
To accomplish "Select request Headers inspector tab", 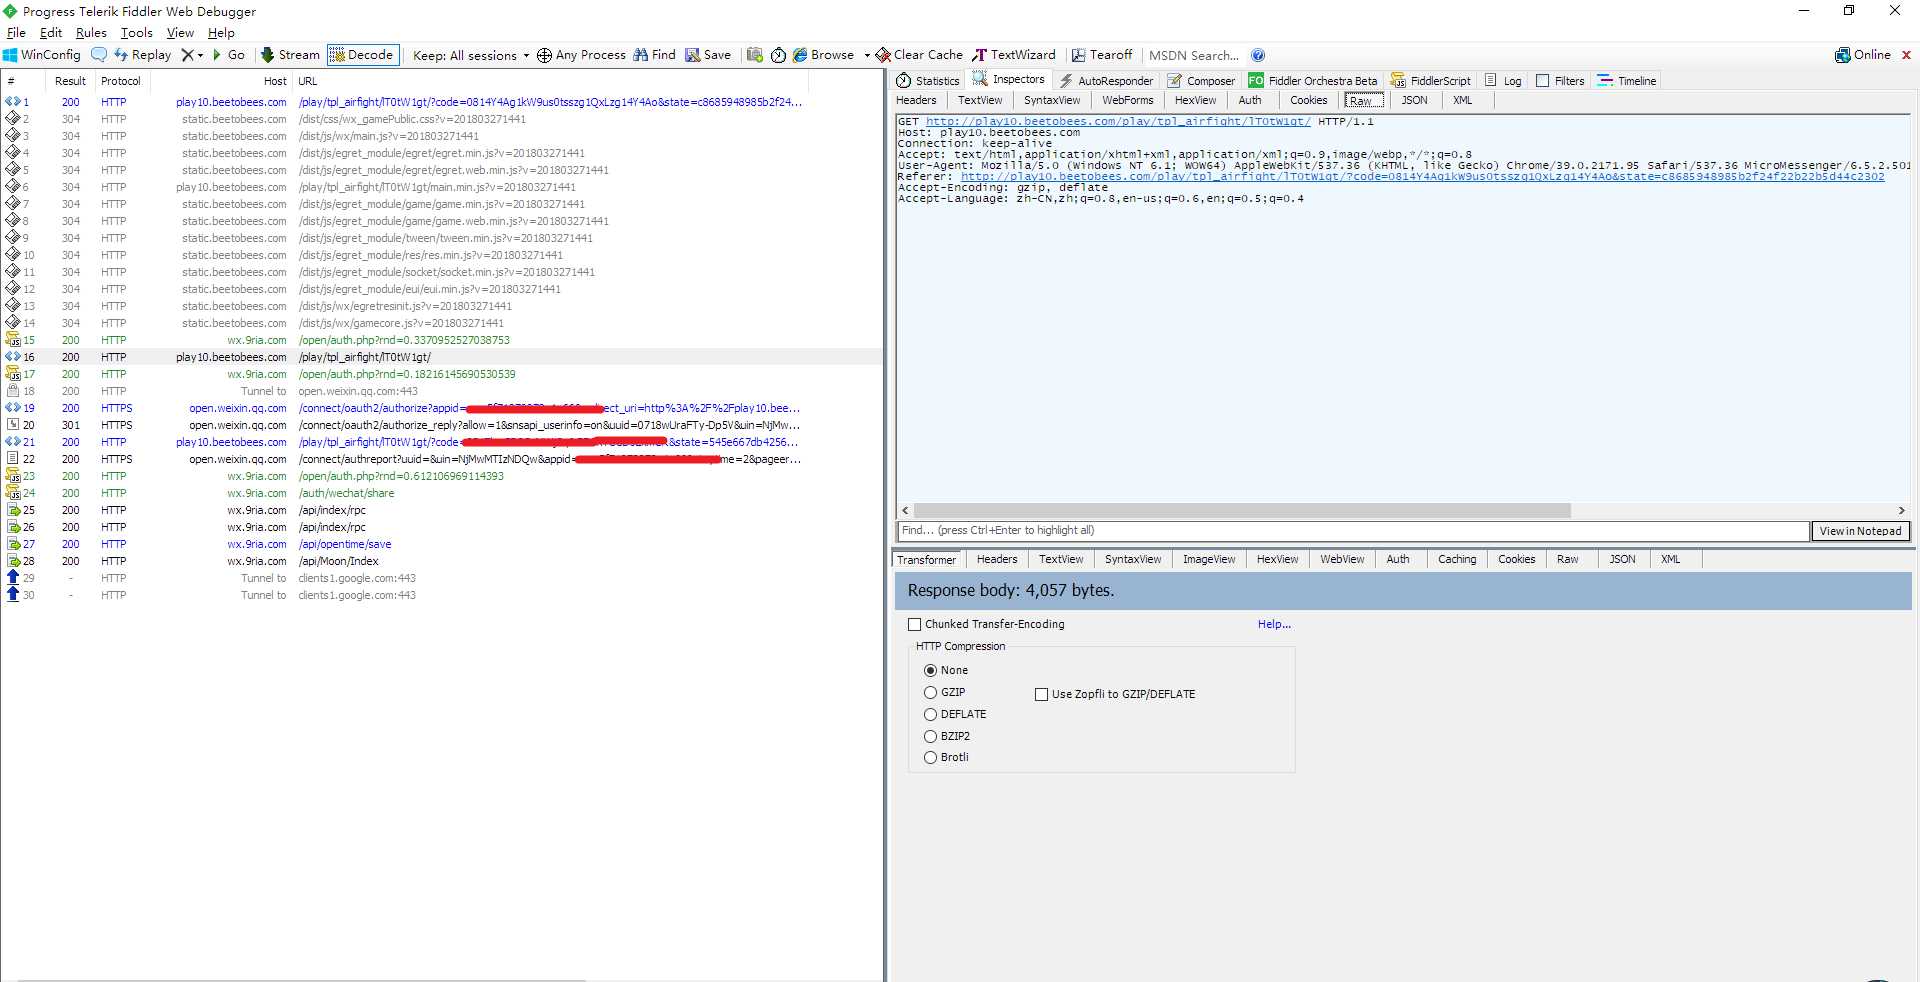I will click(916, 100).
